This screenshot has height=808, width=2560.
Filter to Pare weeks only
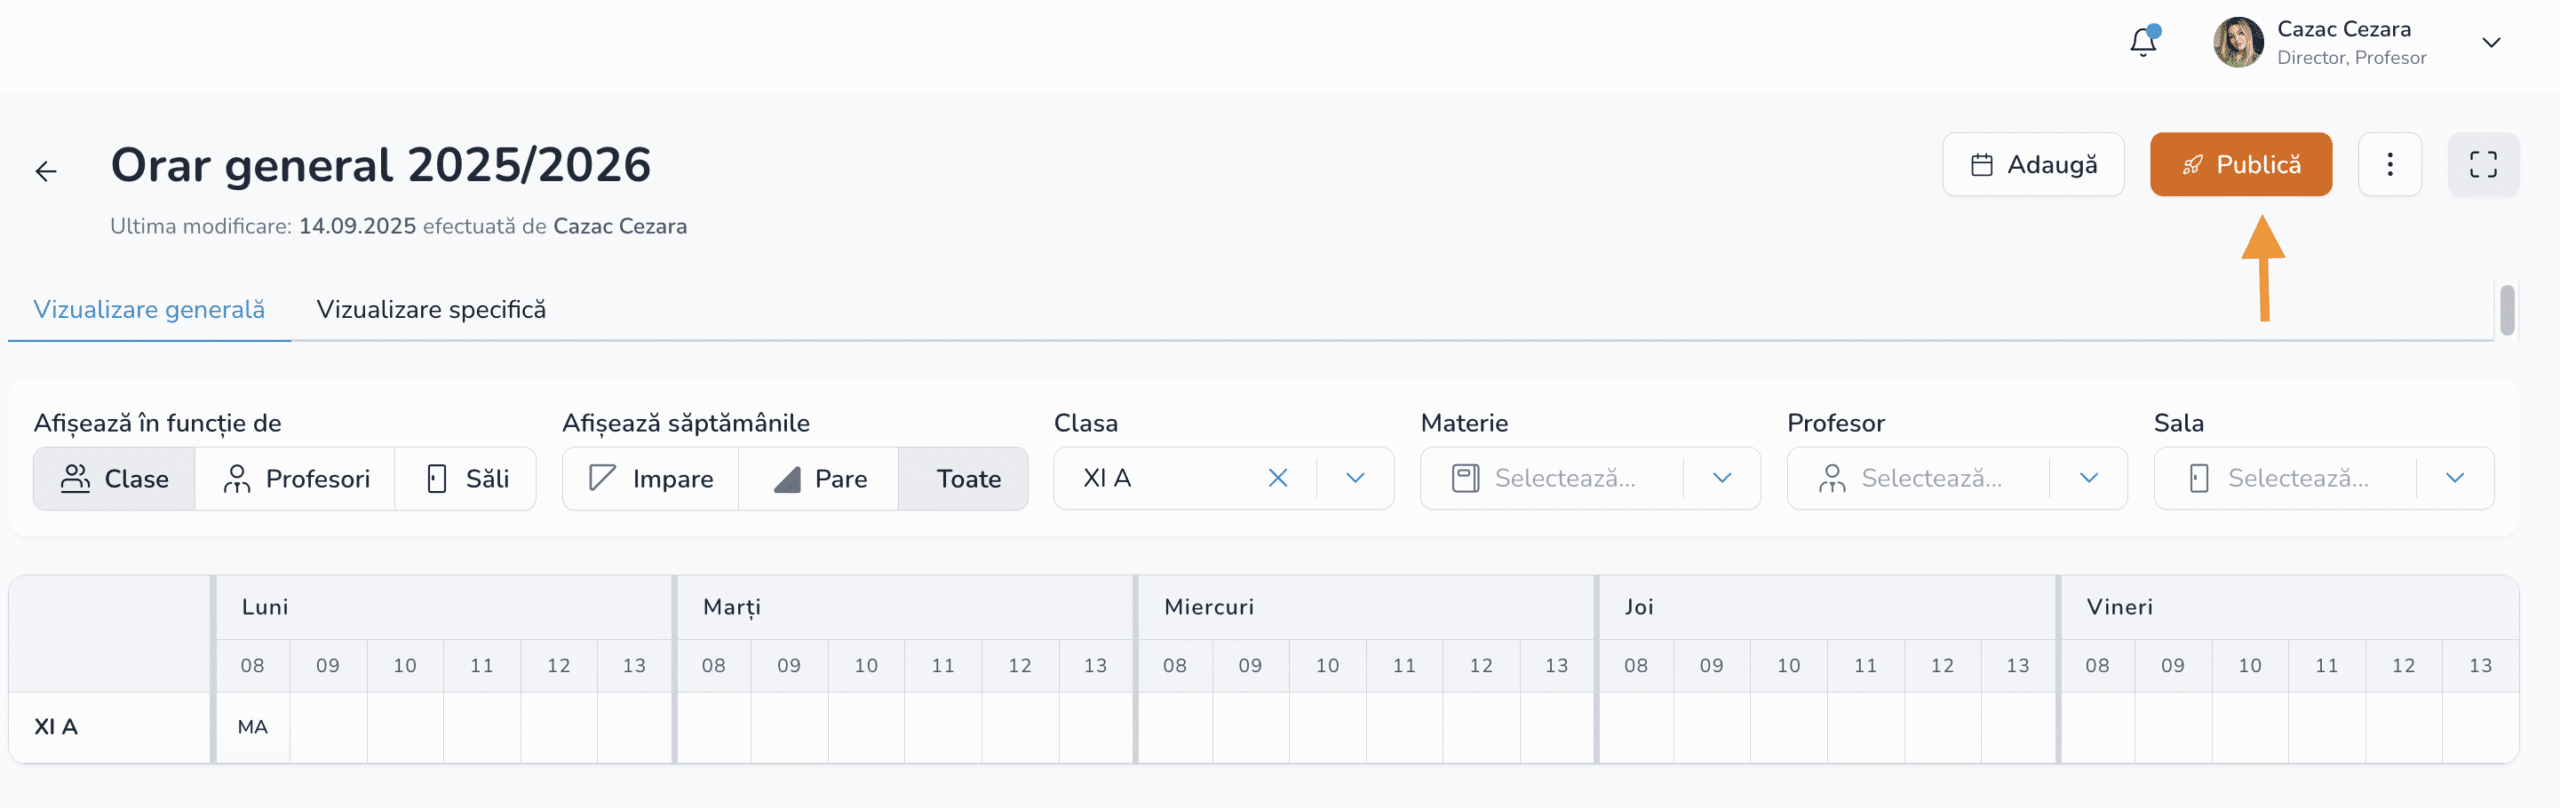coord(819,479)
